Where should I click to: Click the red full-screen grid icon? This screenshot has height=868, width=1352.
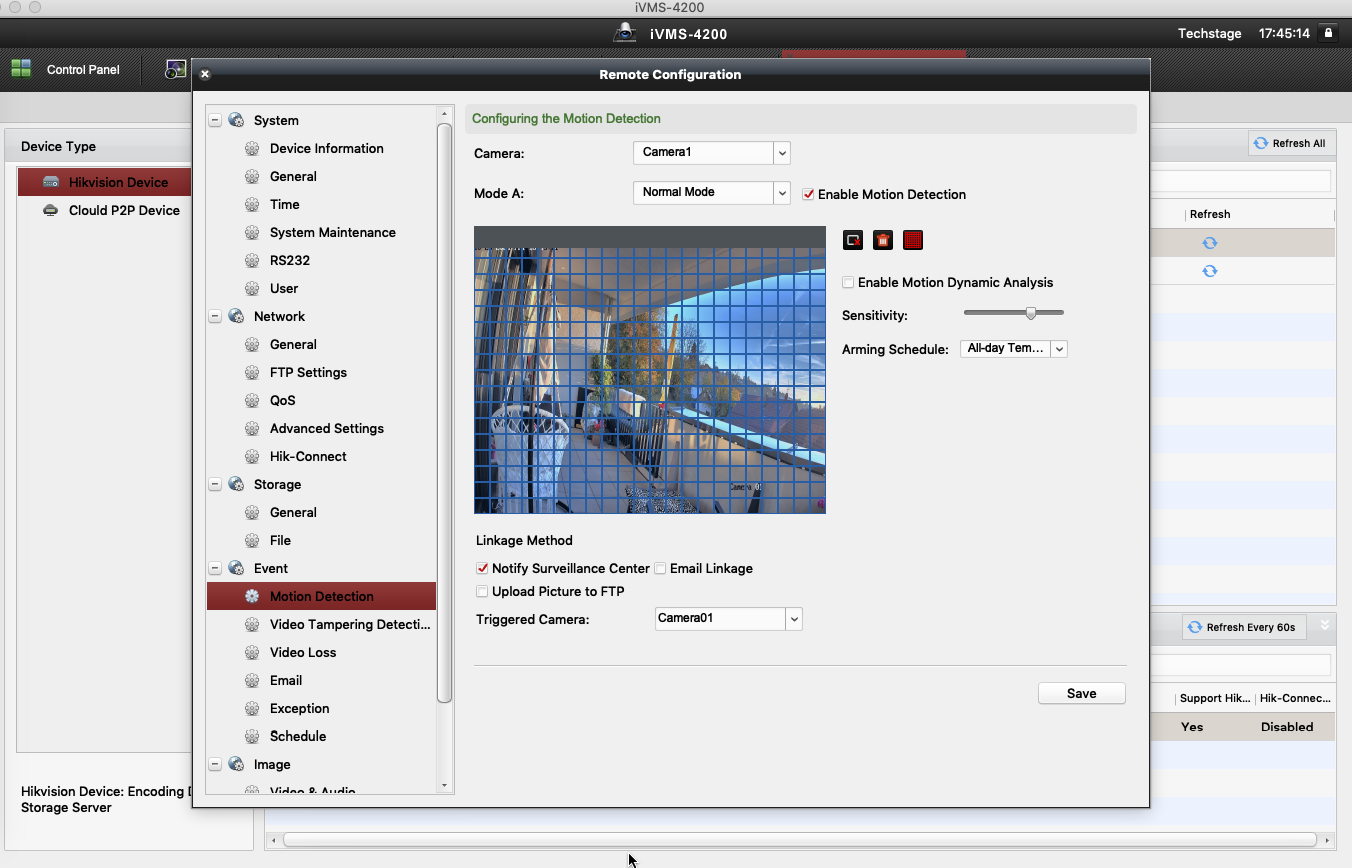click(913, 240)
